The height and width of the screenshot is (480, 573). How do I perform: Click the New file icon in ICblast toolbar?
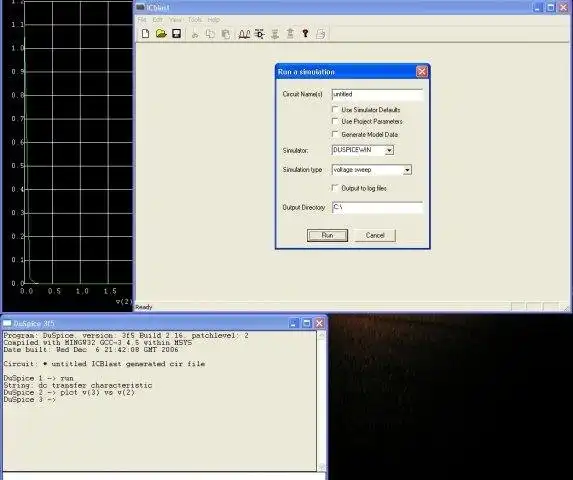tap(145, 34)
